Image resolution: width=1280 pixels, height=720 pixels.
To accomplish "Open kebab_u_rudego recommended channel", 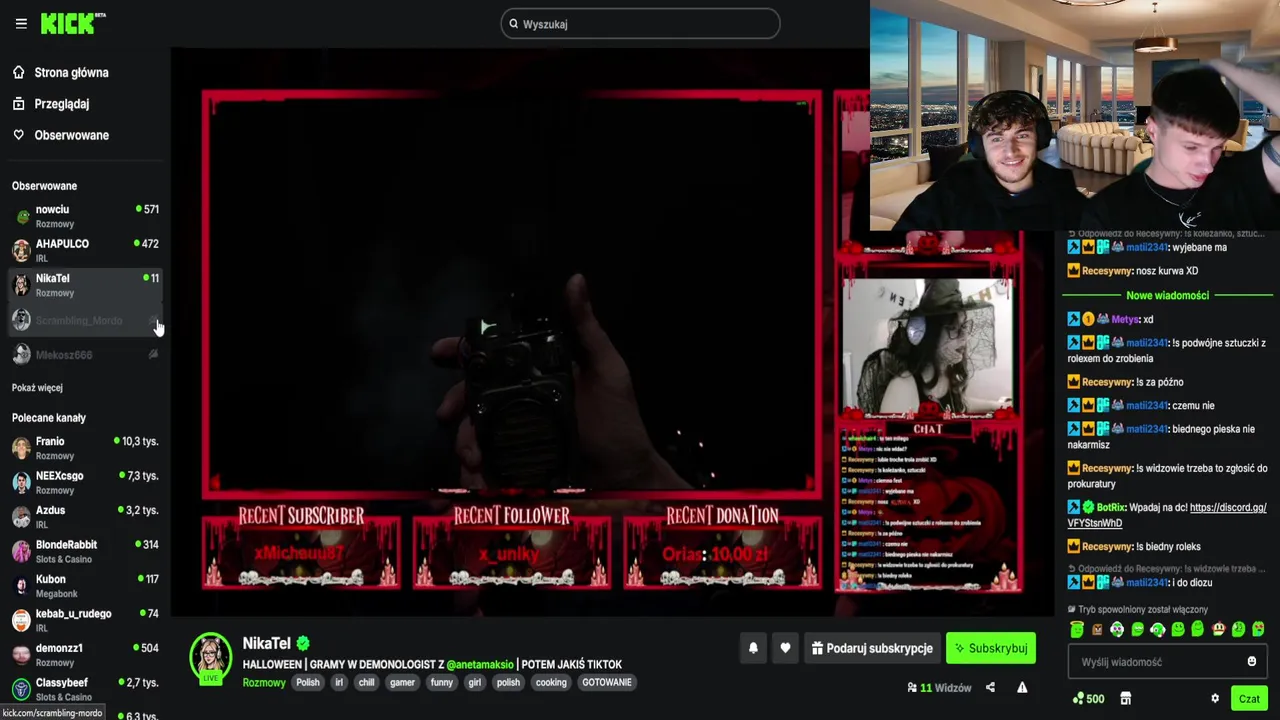I will click(85, 620).
